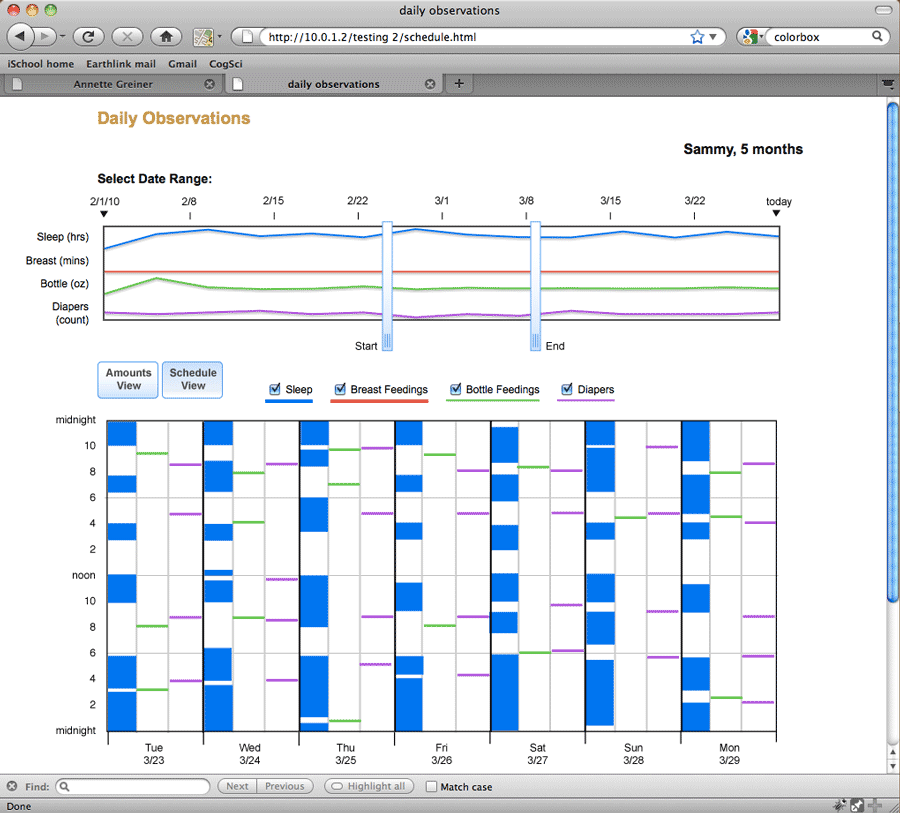Open the iSchool home bookmark
This screenshot has height=813, width=900.
(40, 64)
